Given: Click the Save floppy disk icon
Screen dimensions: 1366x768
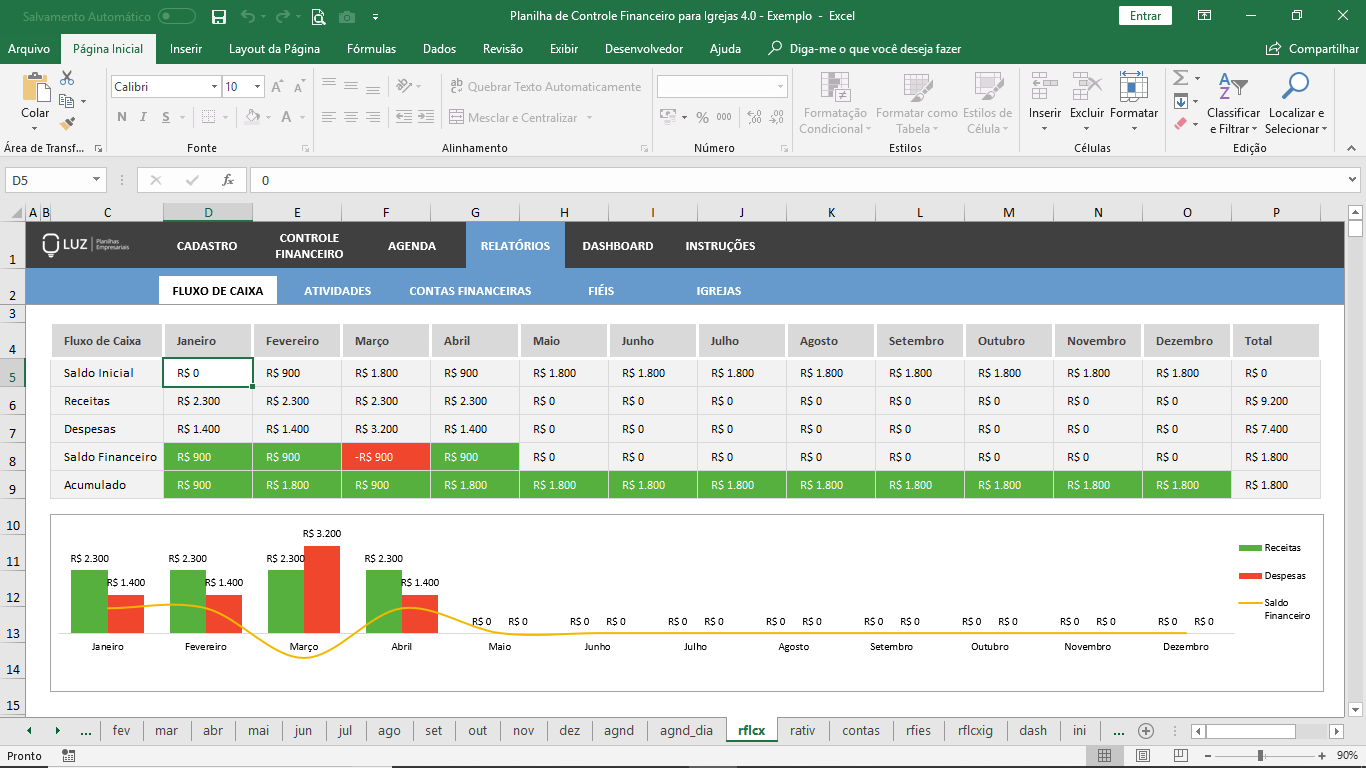Looking at the screenshot, I should tap(219, 16).
